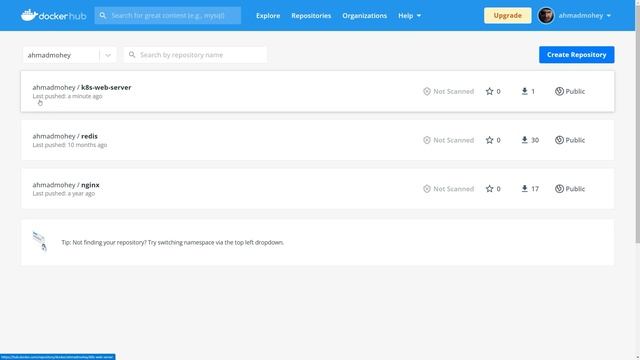640x360 pixels.
Task: Click the nginx download count 17
Action: point(535,189)
